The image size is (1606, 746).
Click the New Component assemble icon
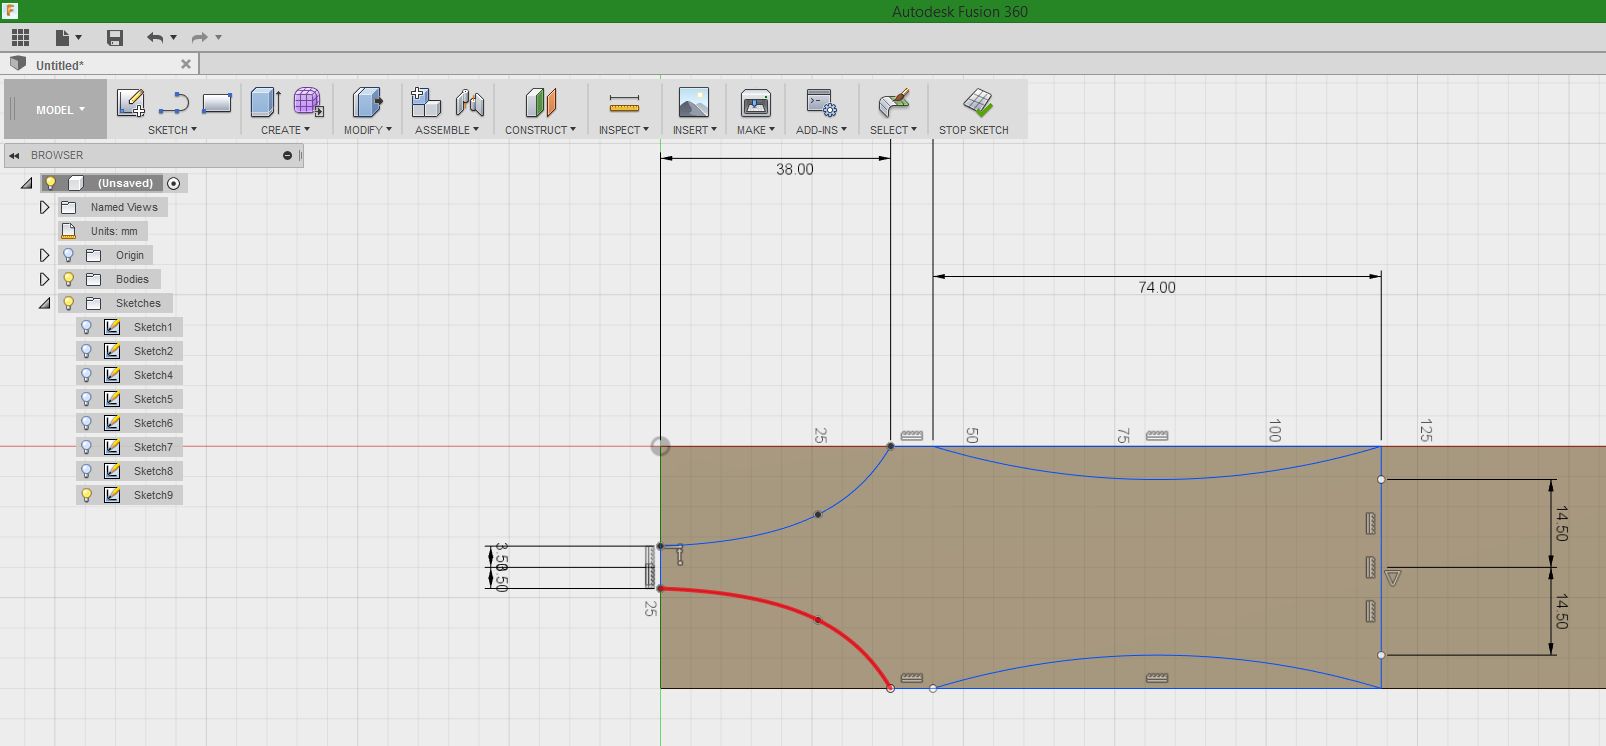point(426,102)
